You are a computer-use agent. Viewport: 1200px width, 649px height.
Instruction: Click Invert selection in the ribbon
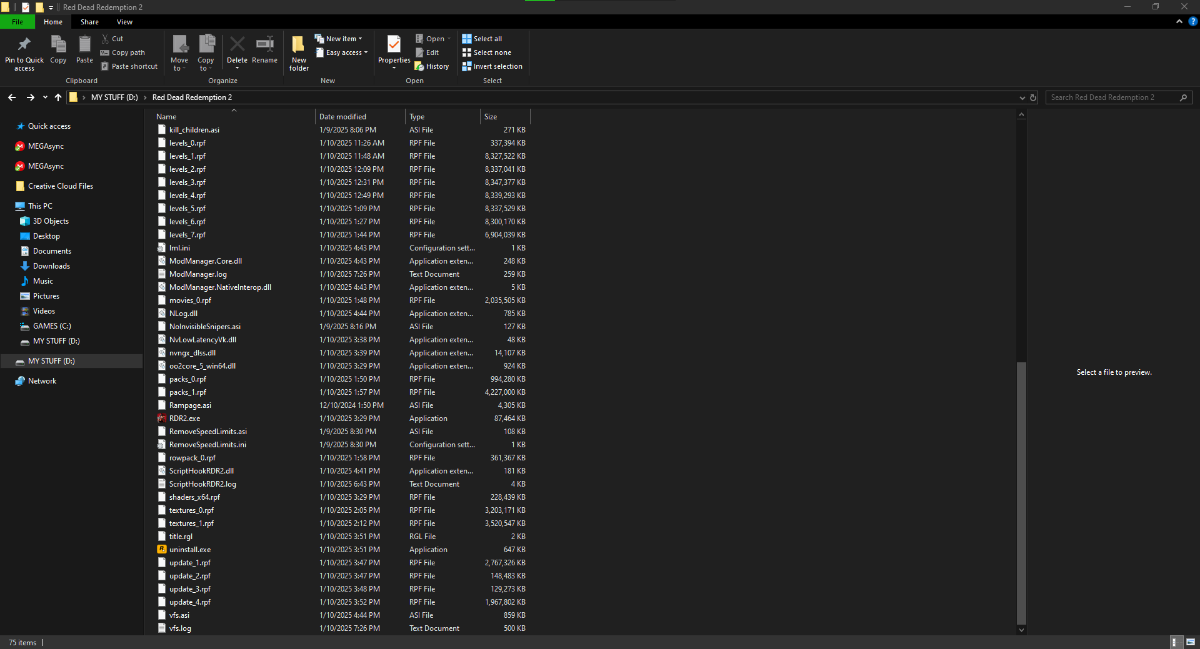(492, 66)
